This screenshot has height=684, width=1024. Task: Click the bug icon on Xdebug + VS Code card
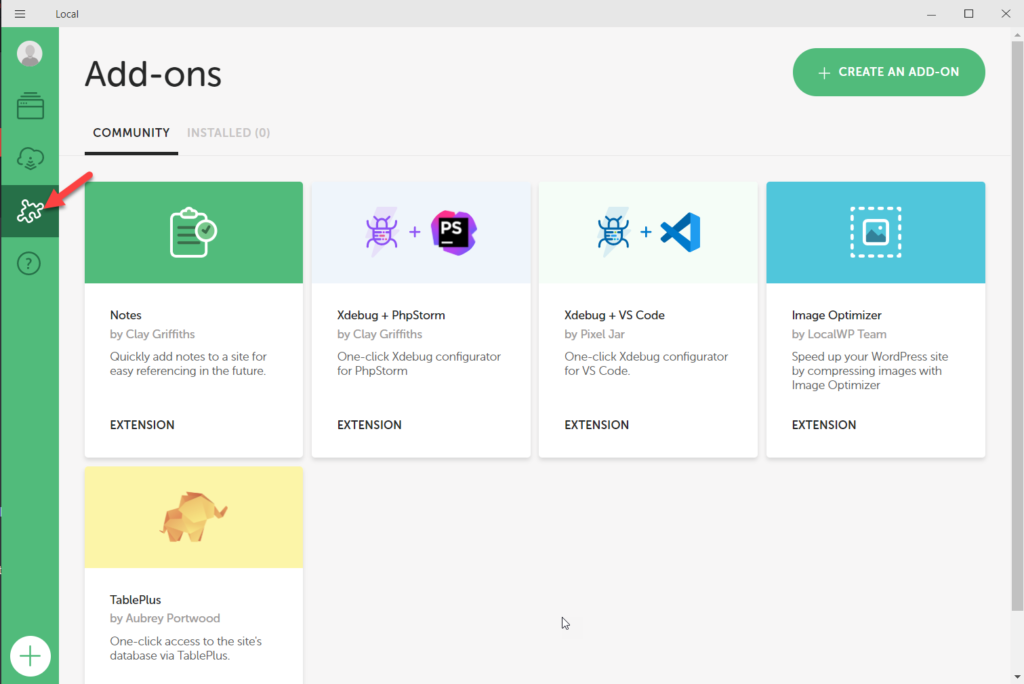613,232
